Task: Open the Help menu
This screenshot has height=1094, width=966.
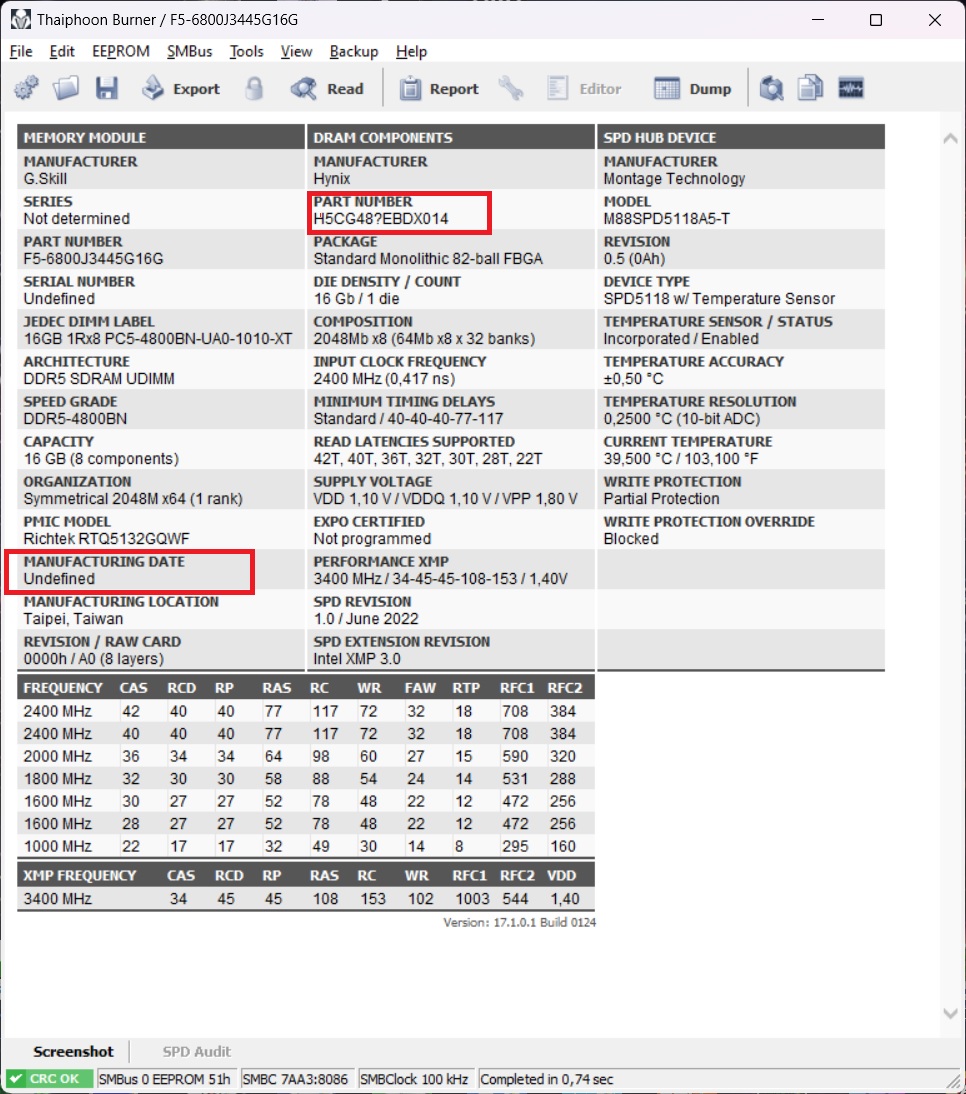Action: coord(411,52)
